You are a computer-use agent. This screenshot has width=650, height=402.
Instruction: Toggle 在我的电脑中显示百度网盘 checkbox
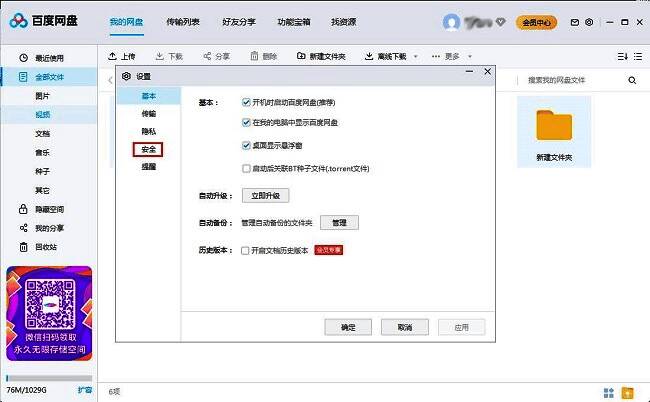point(246,123)
